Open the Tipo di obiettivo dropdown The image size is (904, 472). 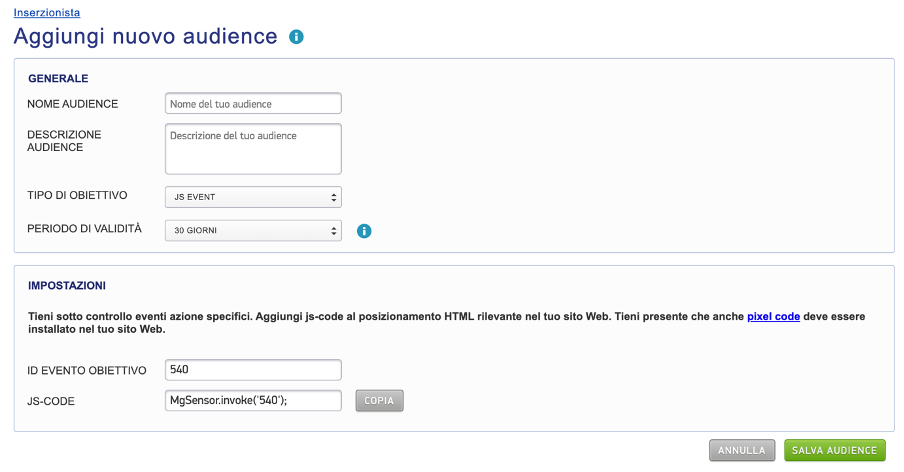(253, 197)
